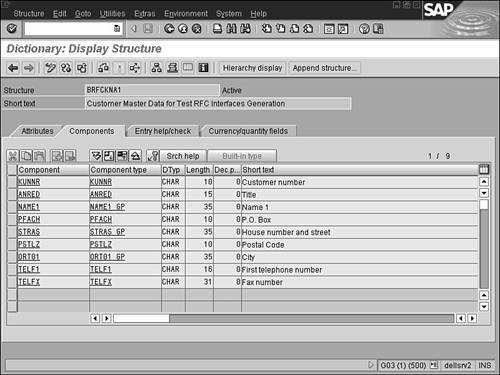The height and width of the screenshot is (375, 500).
Task: Click the Customize local layout icon
Action: click(x=378, y=29)
